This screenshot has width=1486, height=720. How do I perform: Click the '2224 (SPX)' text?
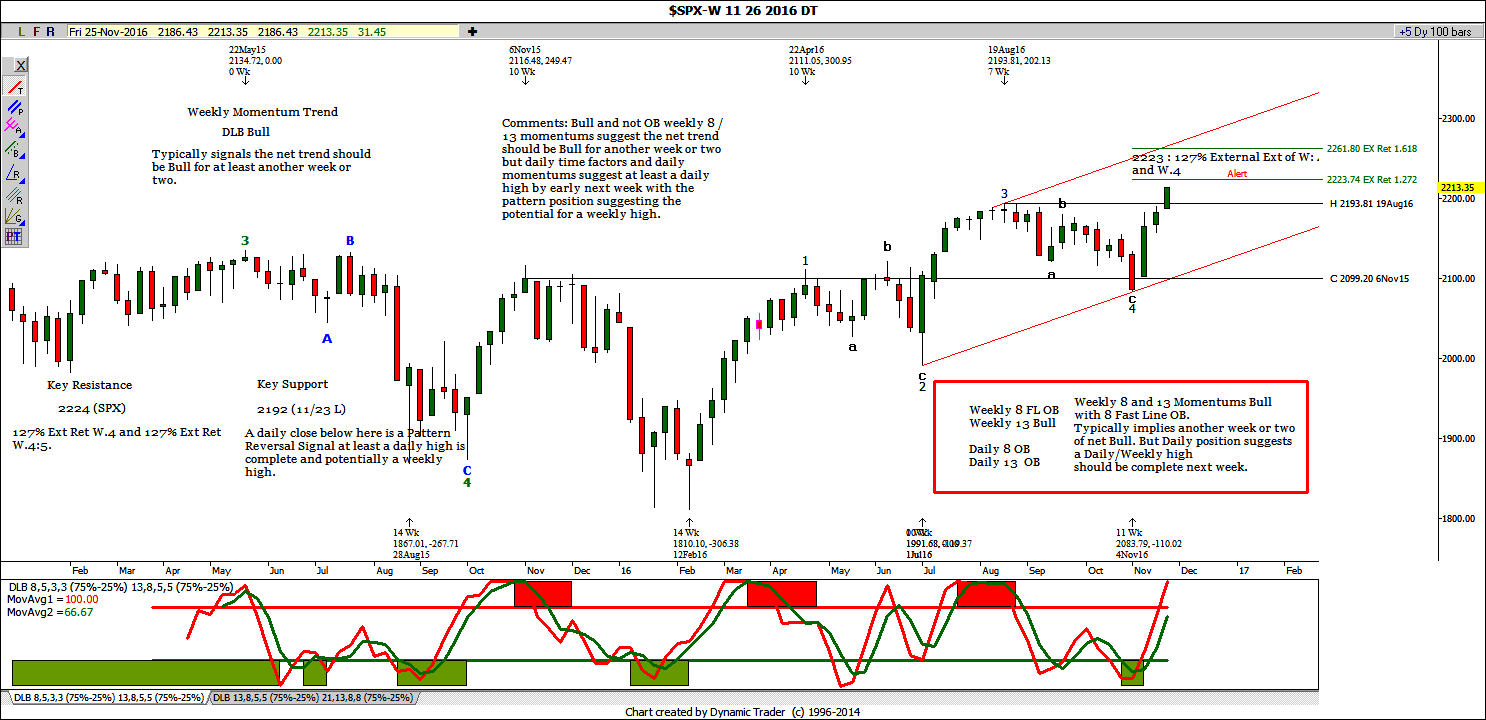(x=92, y=408)
